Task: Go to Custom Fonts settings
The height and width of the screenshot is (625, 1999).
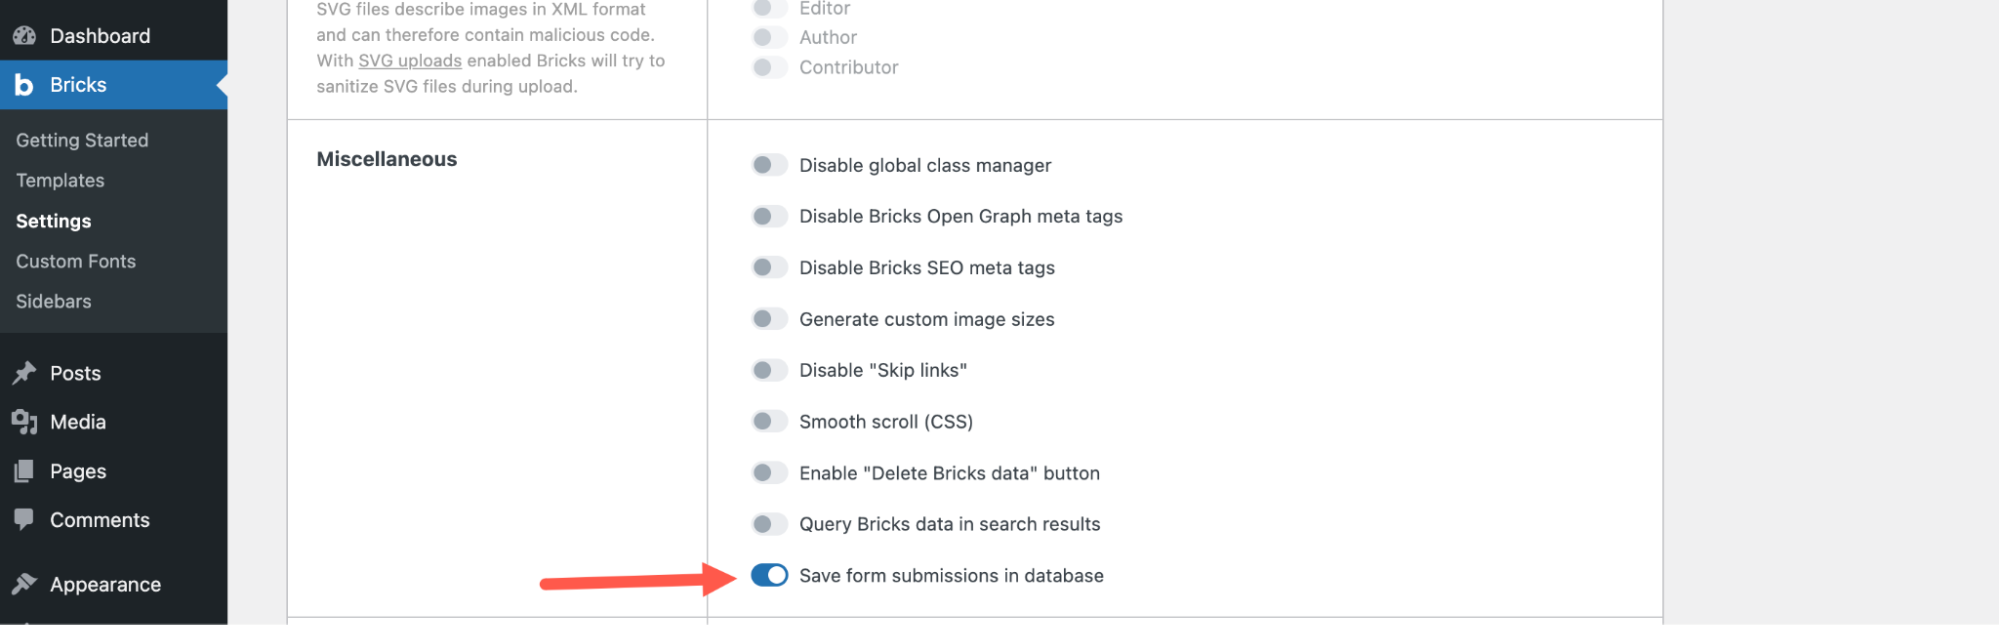Action: tap(75, 260)
